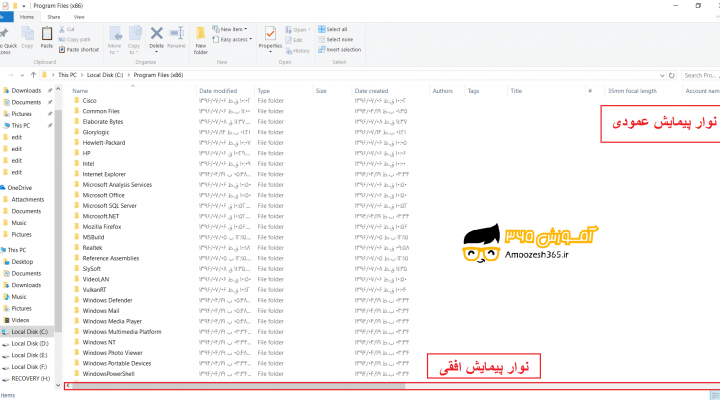Select Downloads in Quick access
This screenshot has width=720, height=400.
click(x=26, y=90)
